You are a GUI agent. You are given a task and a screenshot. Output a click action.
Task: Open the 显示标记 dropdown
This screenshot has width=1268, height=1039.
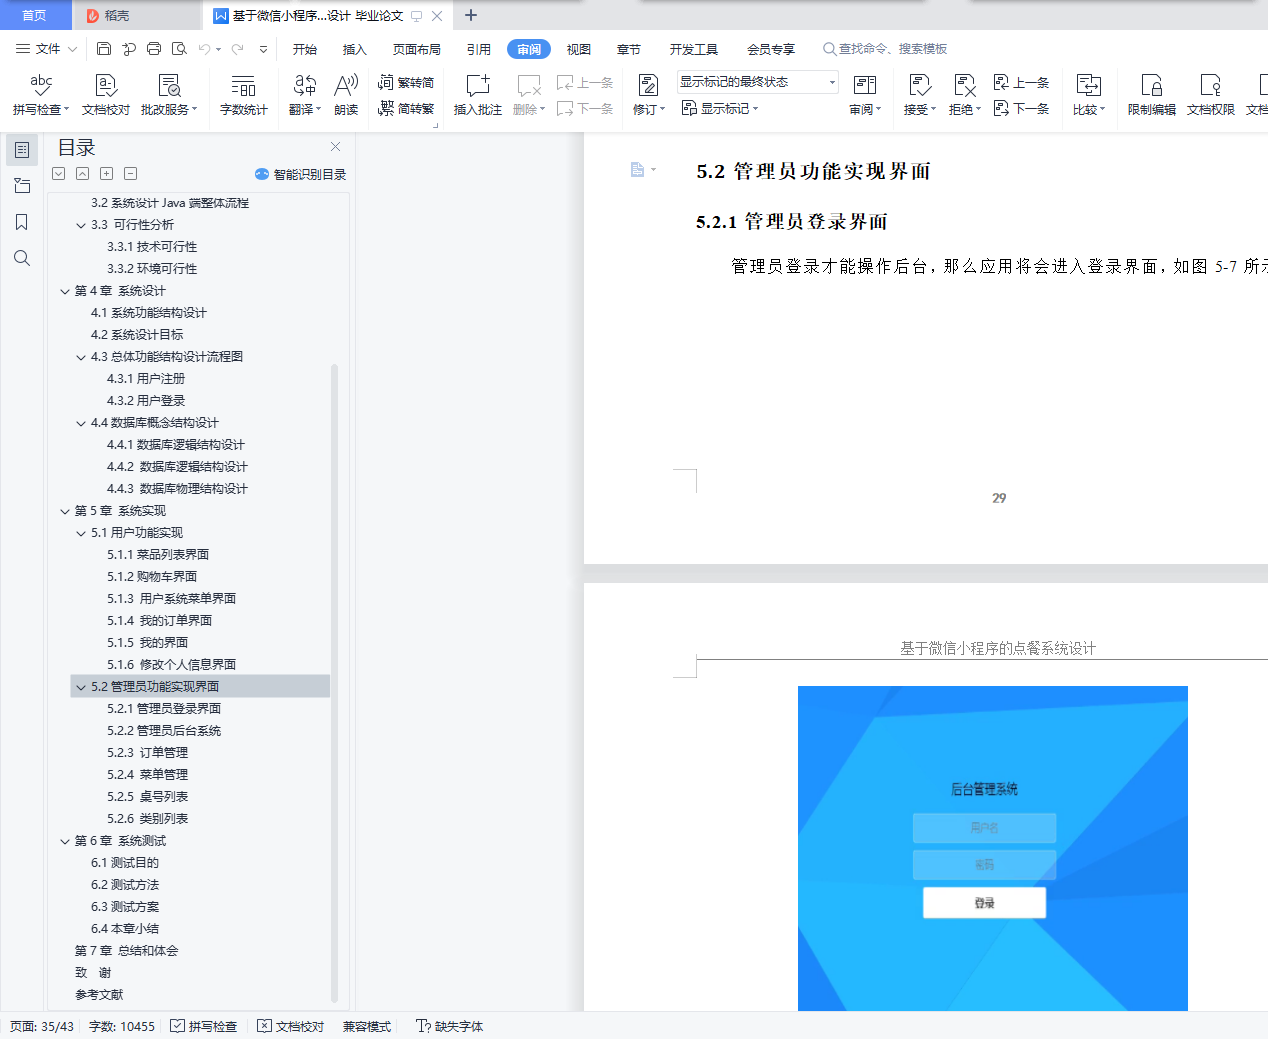pos(720,108)
